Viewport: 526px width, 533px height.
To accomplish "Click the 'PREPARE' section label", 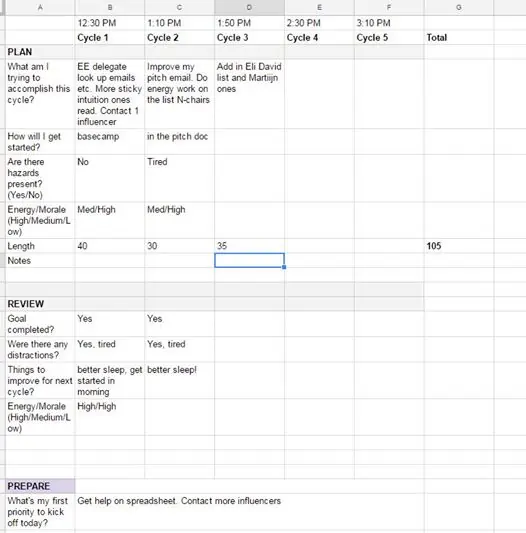I will (40, 486).
